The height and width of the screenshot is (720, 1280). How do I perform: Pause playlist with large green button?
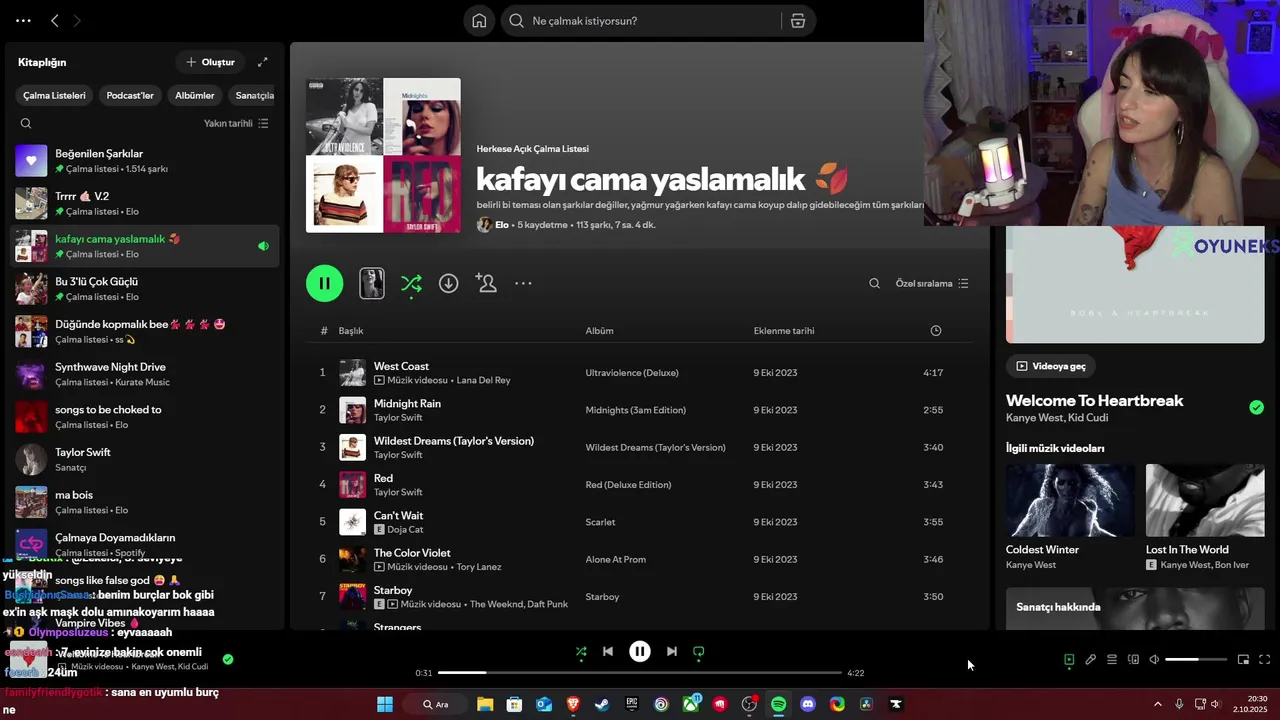coord(324,283)
